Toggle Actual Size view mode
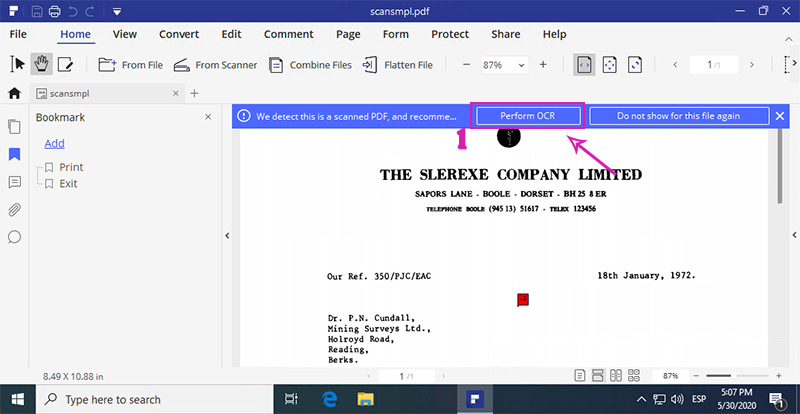 635,65
